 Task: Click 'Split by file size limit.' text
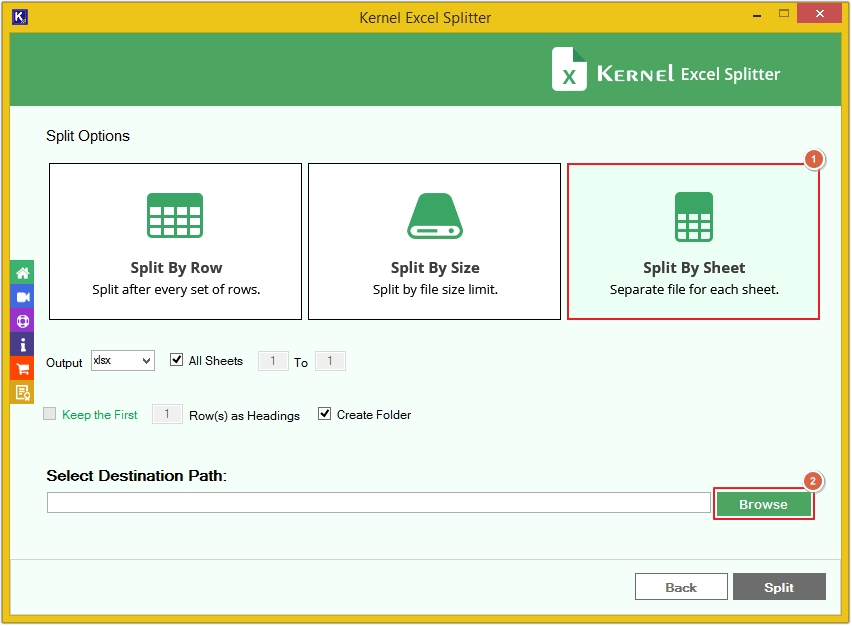coord(435,290)
